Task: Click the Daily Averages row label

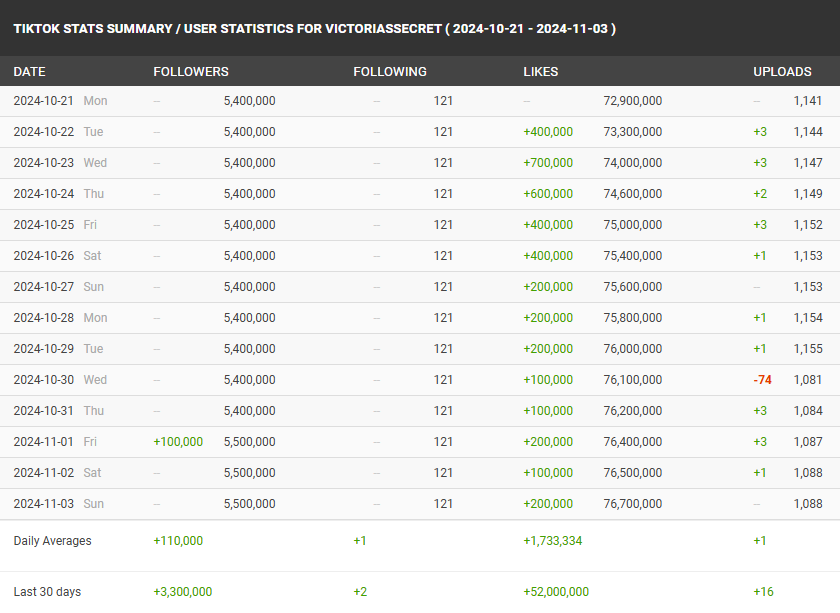Action: point(52,541)
